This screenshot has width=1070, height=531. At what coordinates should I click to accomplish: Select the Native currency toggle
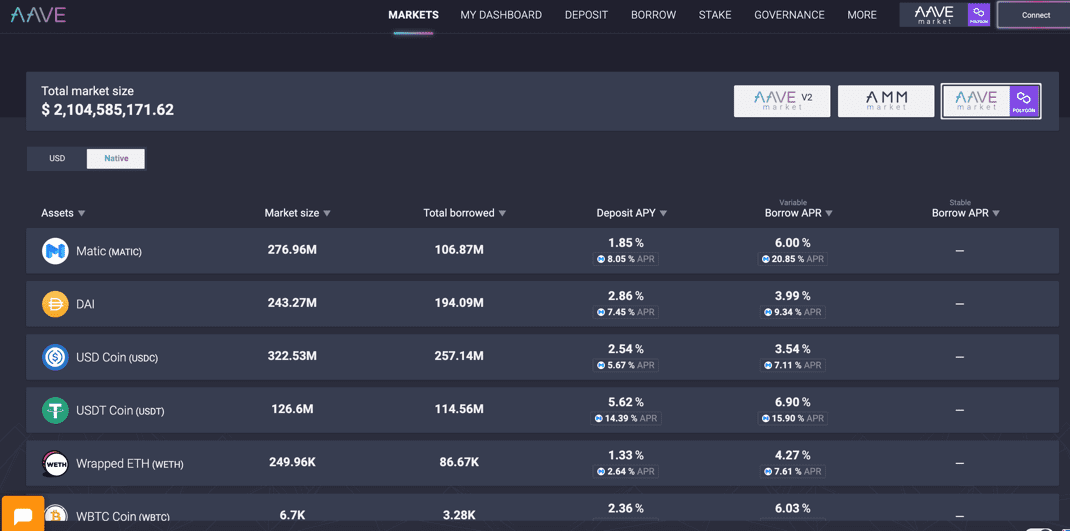pos(115,158)
